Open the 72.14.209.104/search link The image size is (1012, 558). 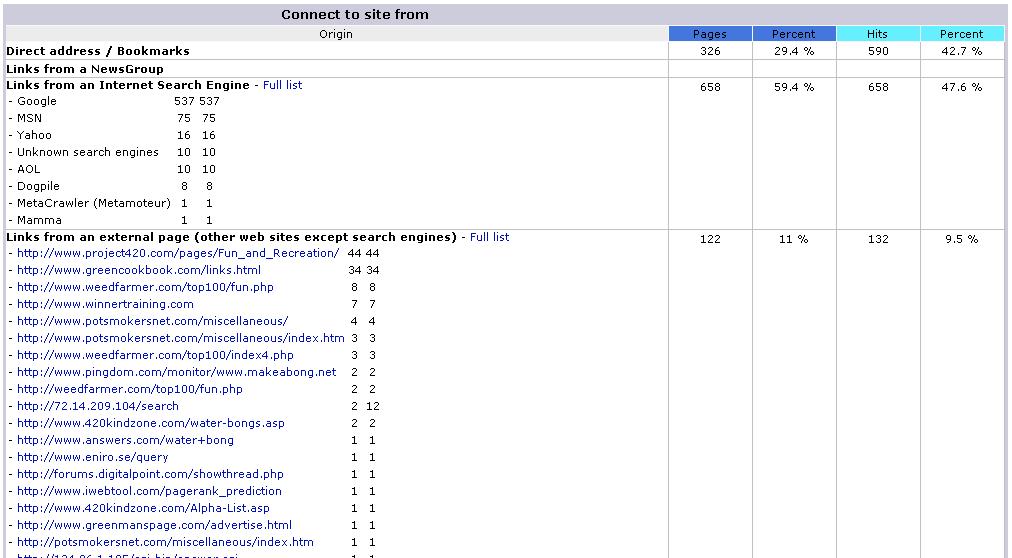[x=97, y=406]
